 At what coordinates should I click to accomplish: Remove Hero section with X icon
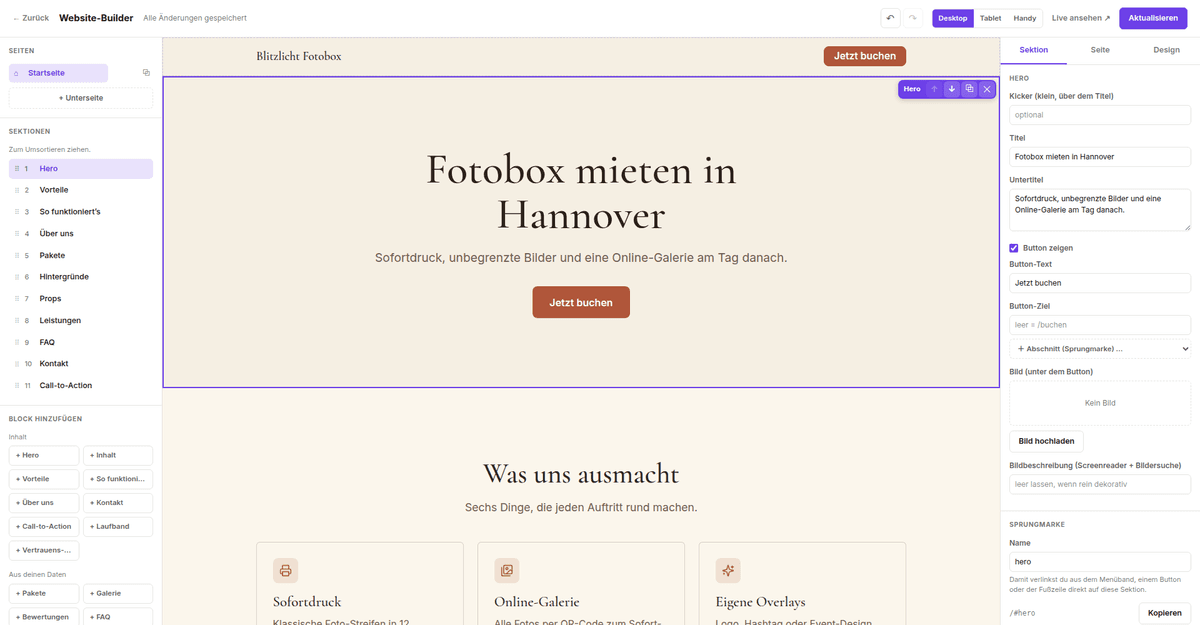pos(987,89)
